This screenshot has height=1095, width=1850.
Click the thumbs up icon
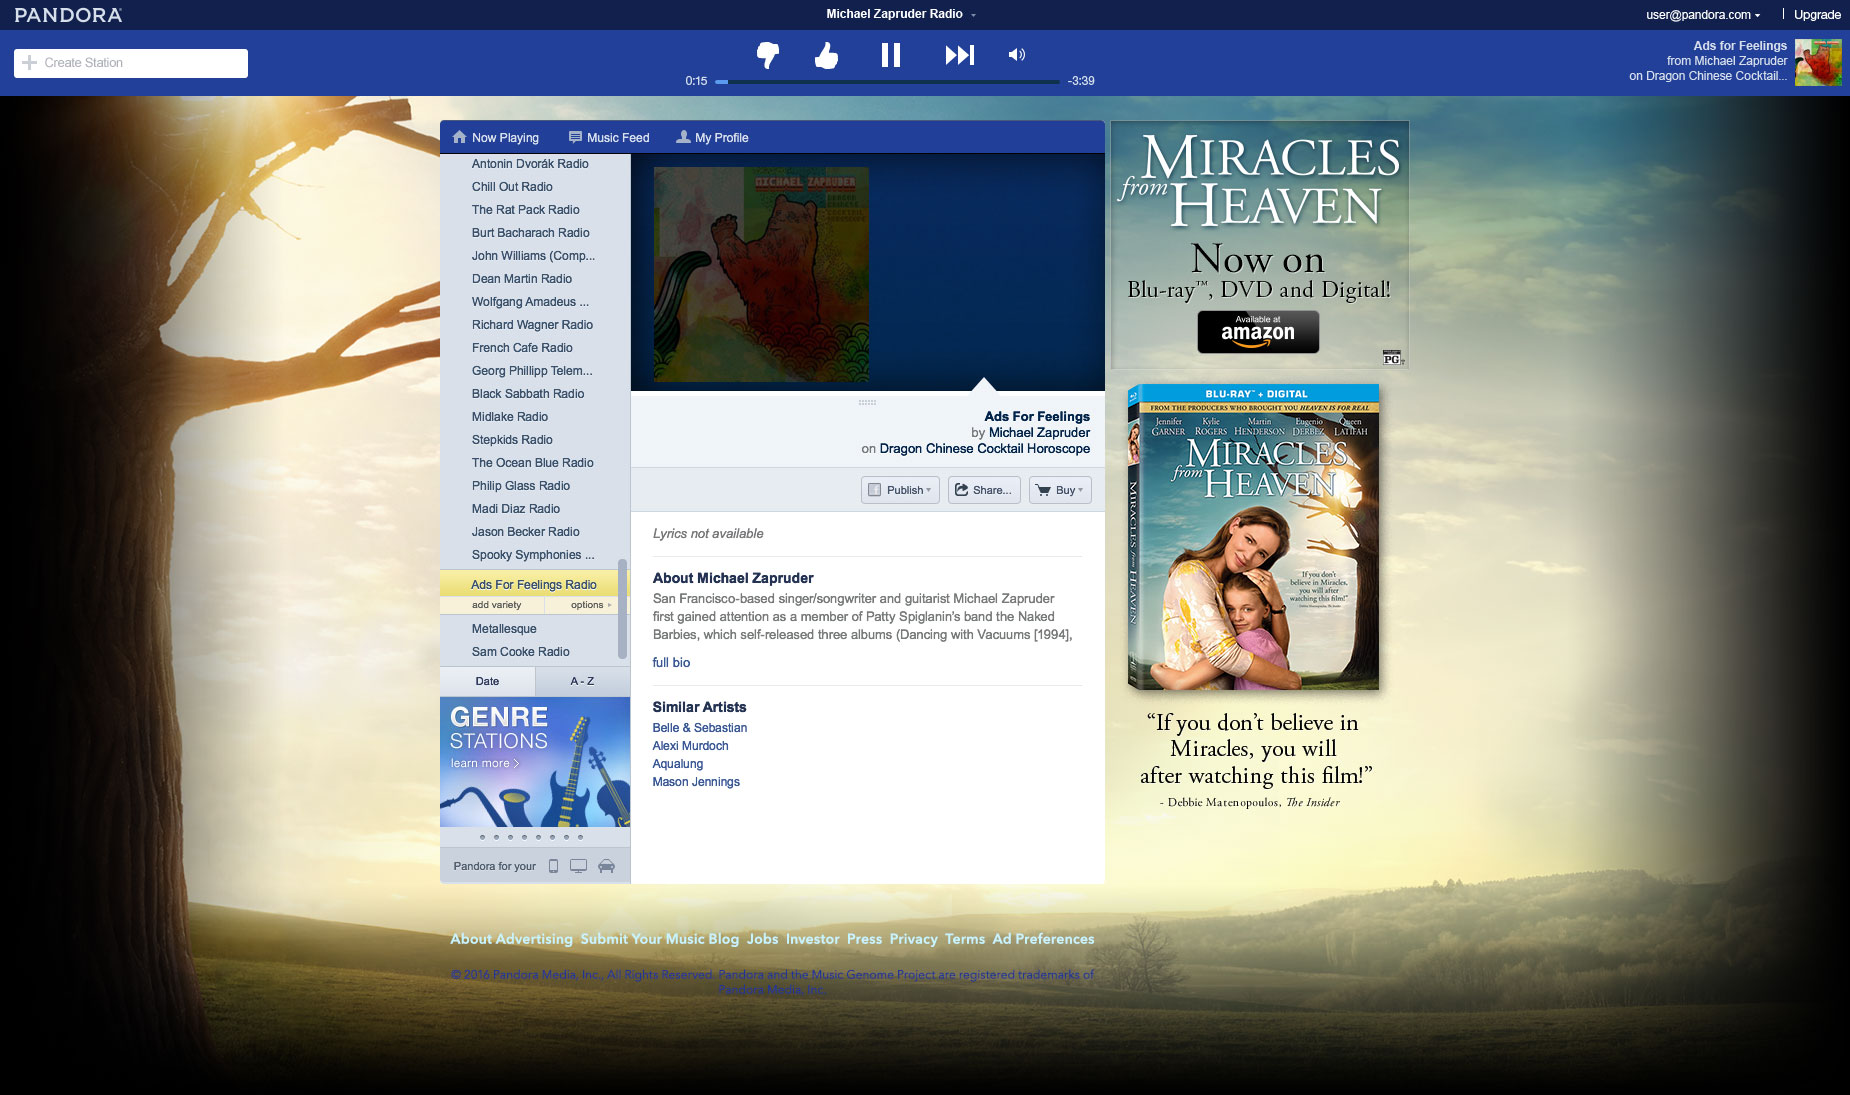click(x=826, y=55)
